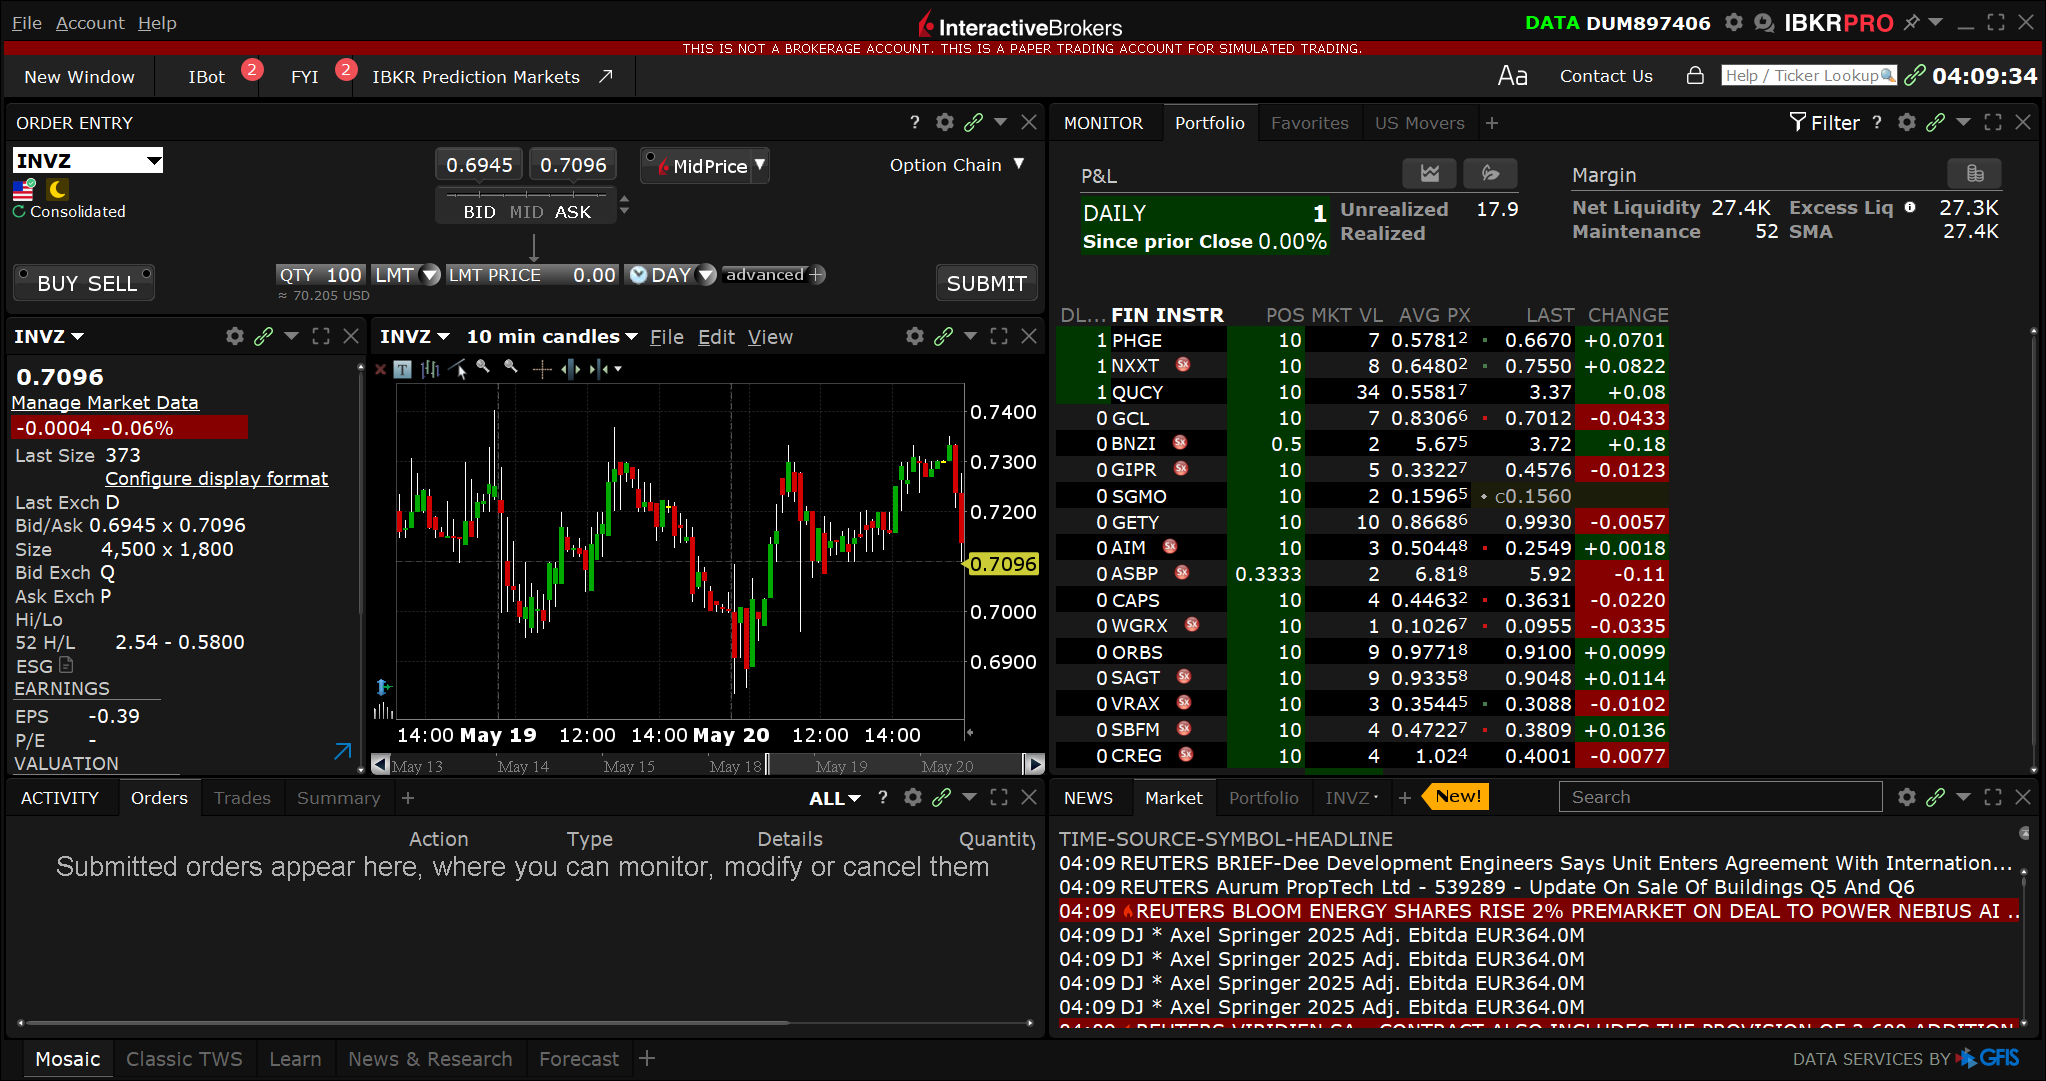Click the blue pop-out arrow in quote details

342,751
